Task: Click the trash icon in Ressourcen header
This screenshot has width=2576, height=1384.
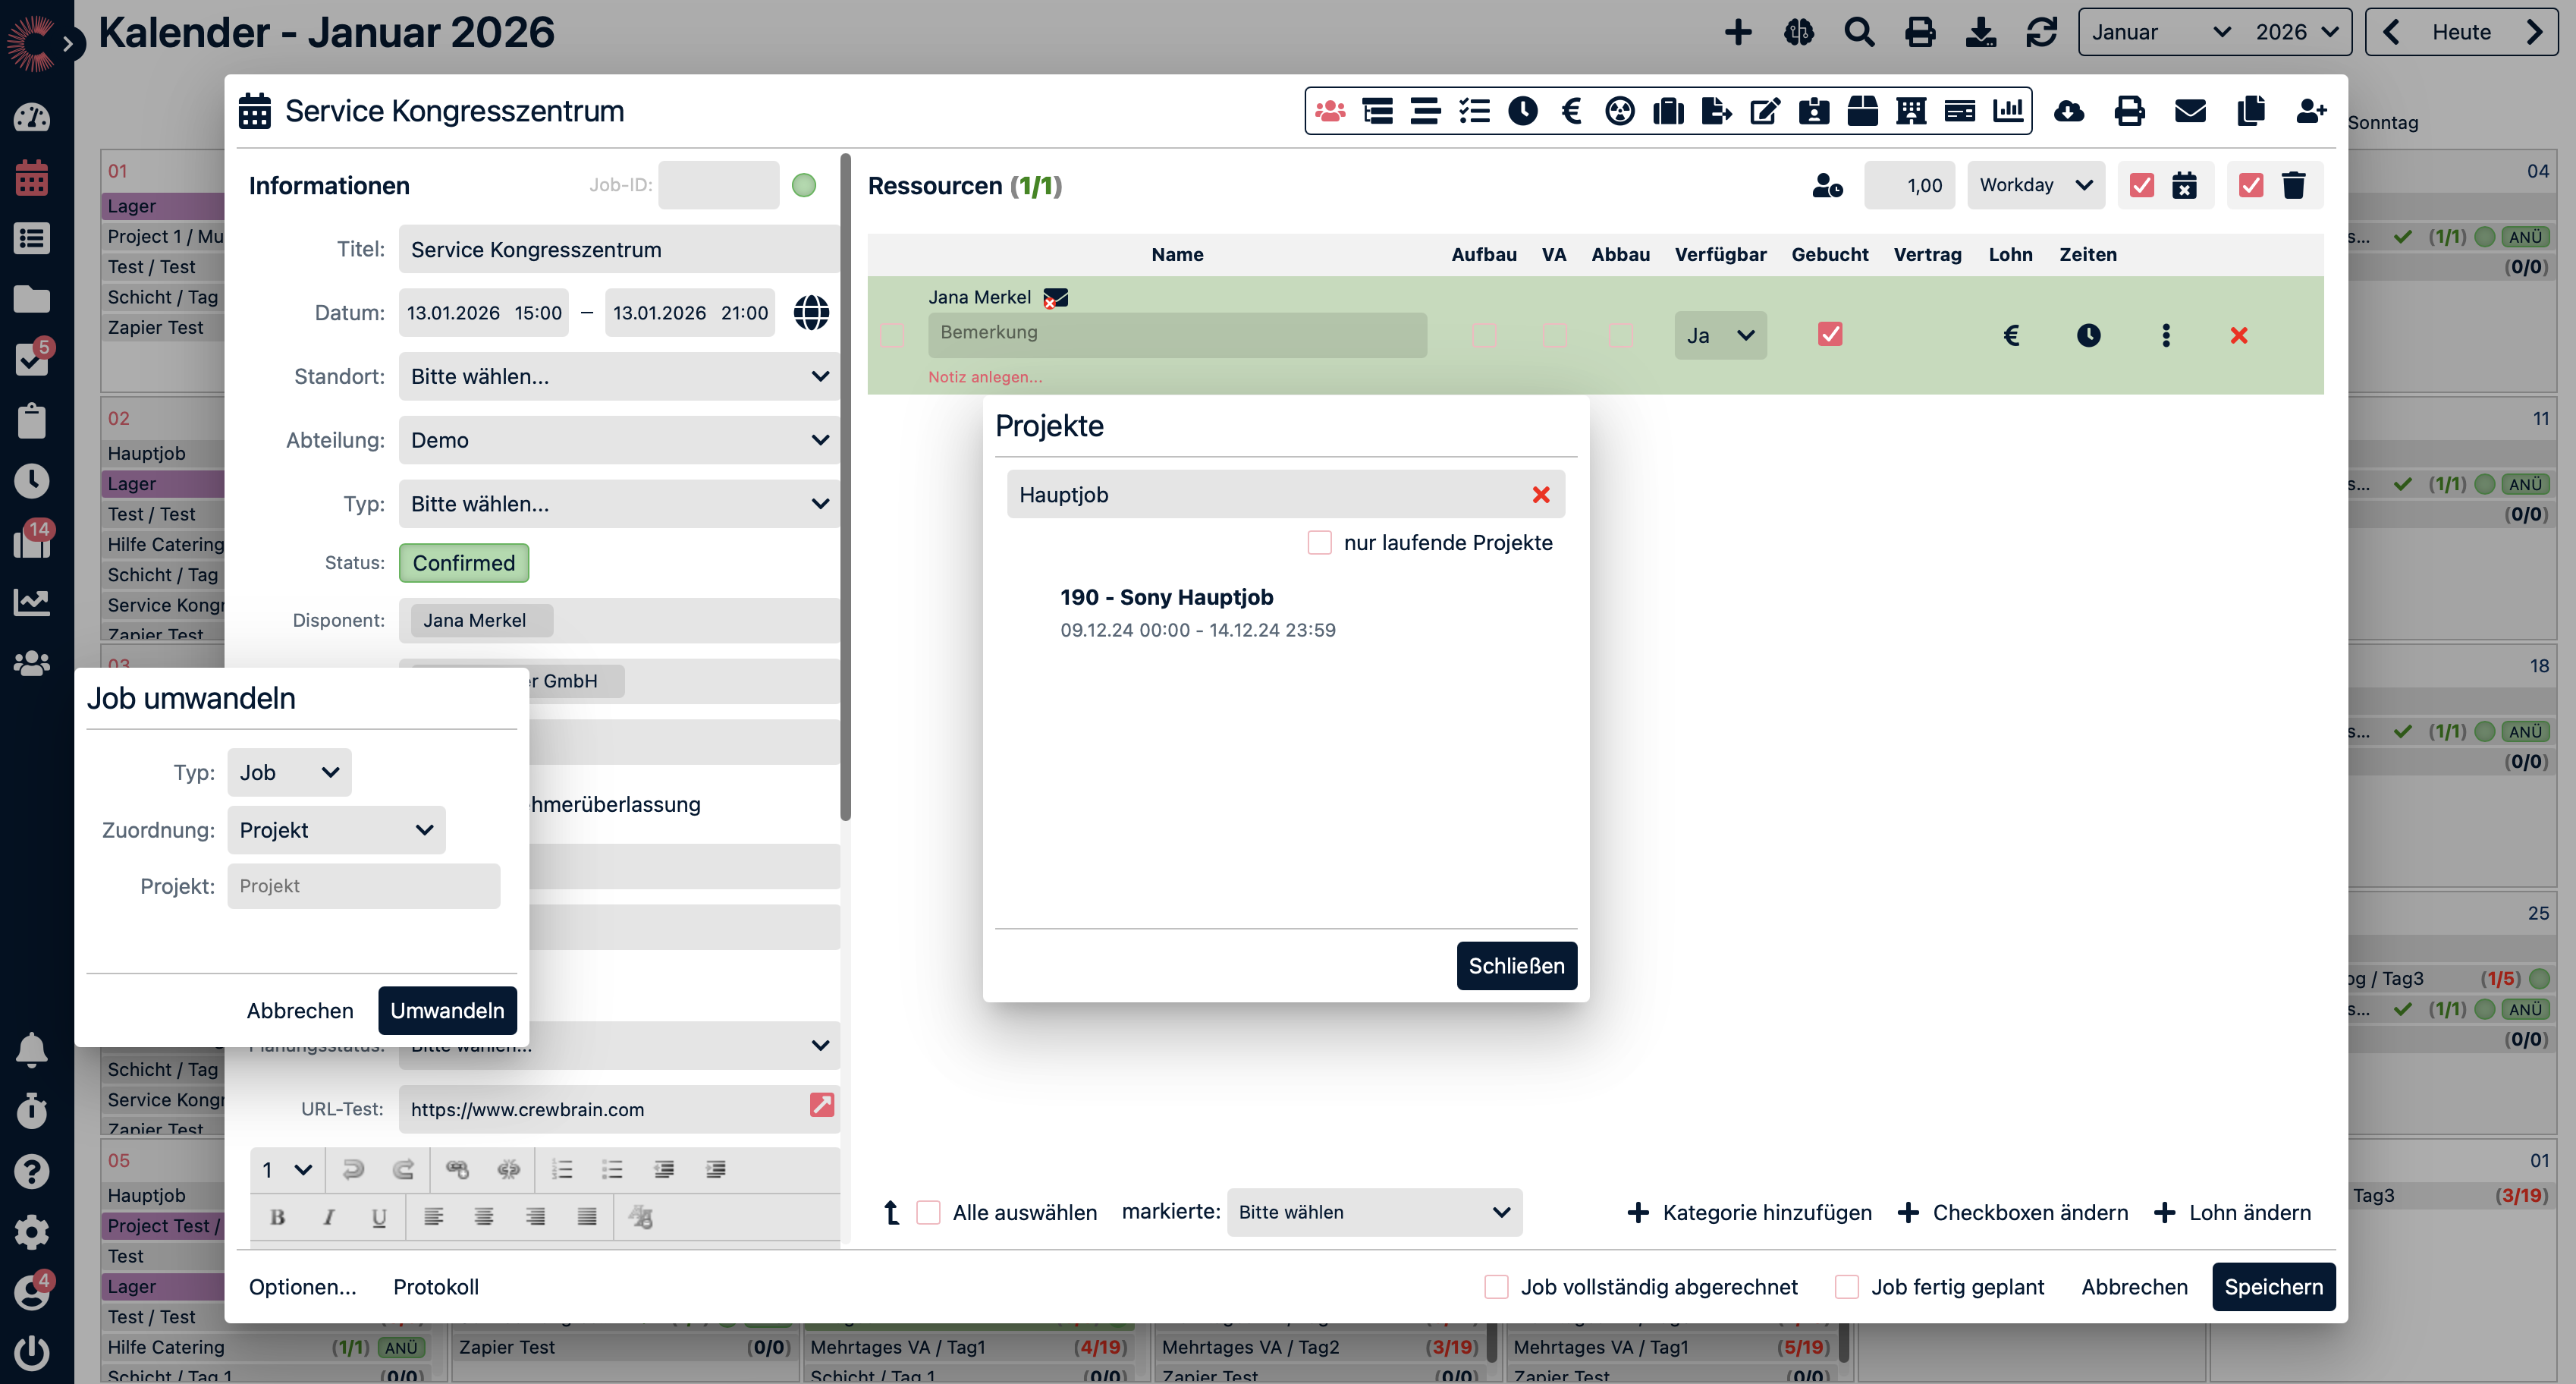Action: 2294,186
